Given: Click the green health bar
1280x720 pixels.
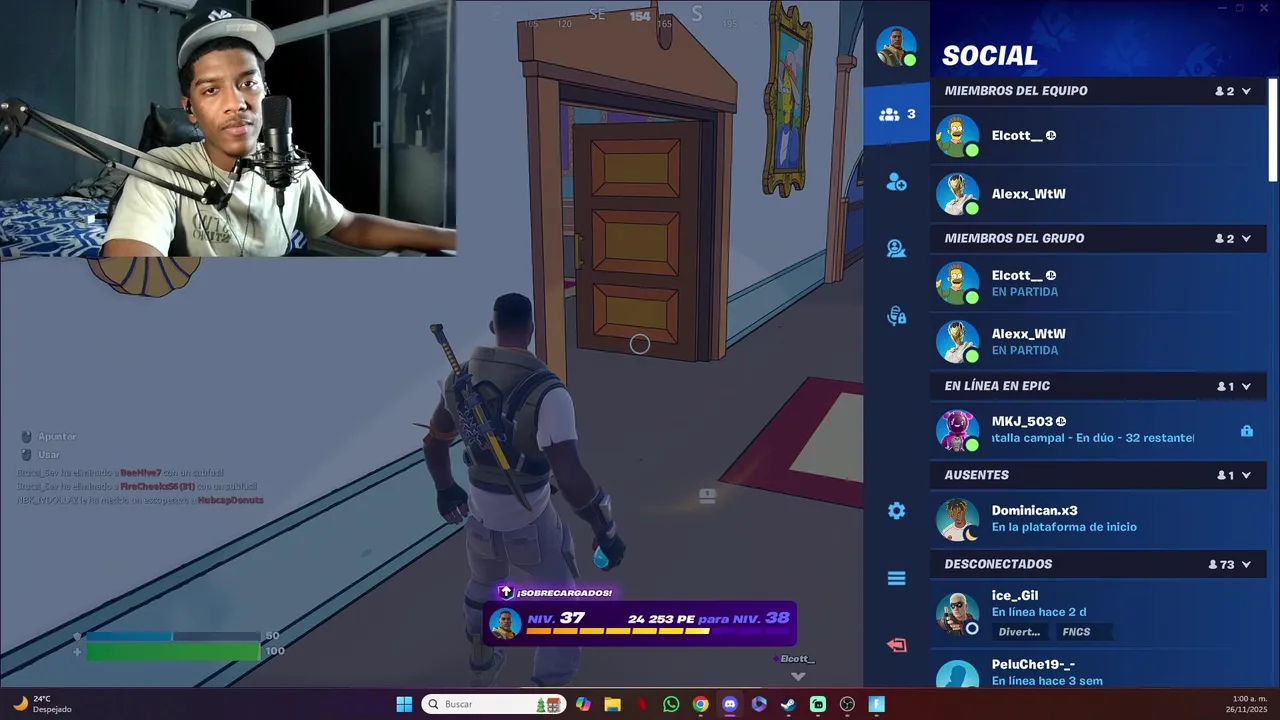Looking at the screenshot, I should pyautogui.click(x=172, y=652).
